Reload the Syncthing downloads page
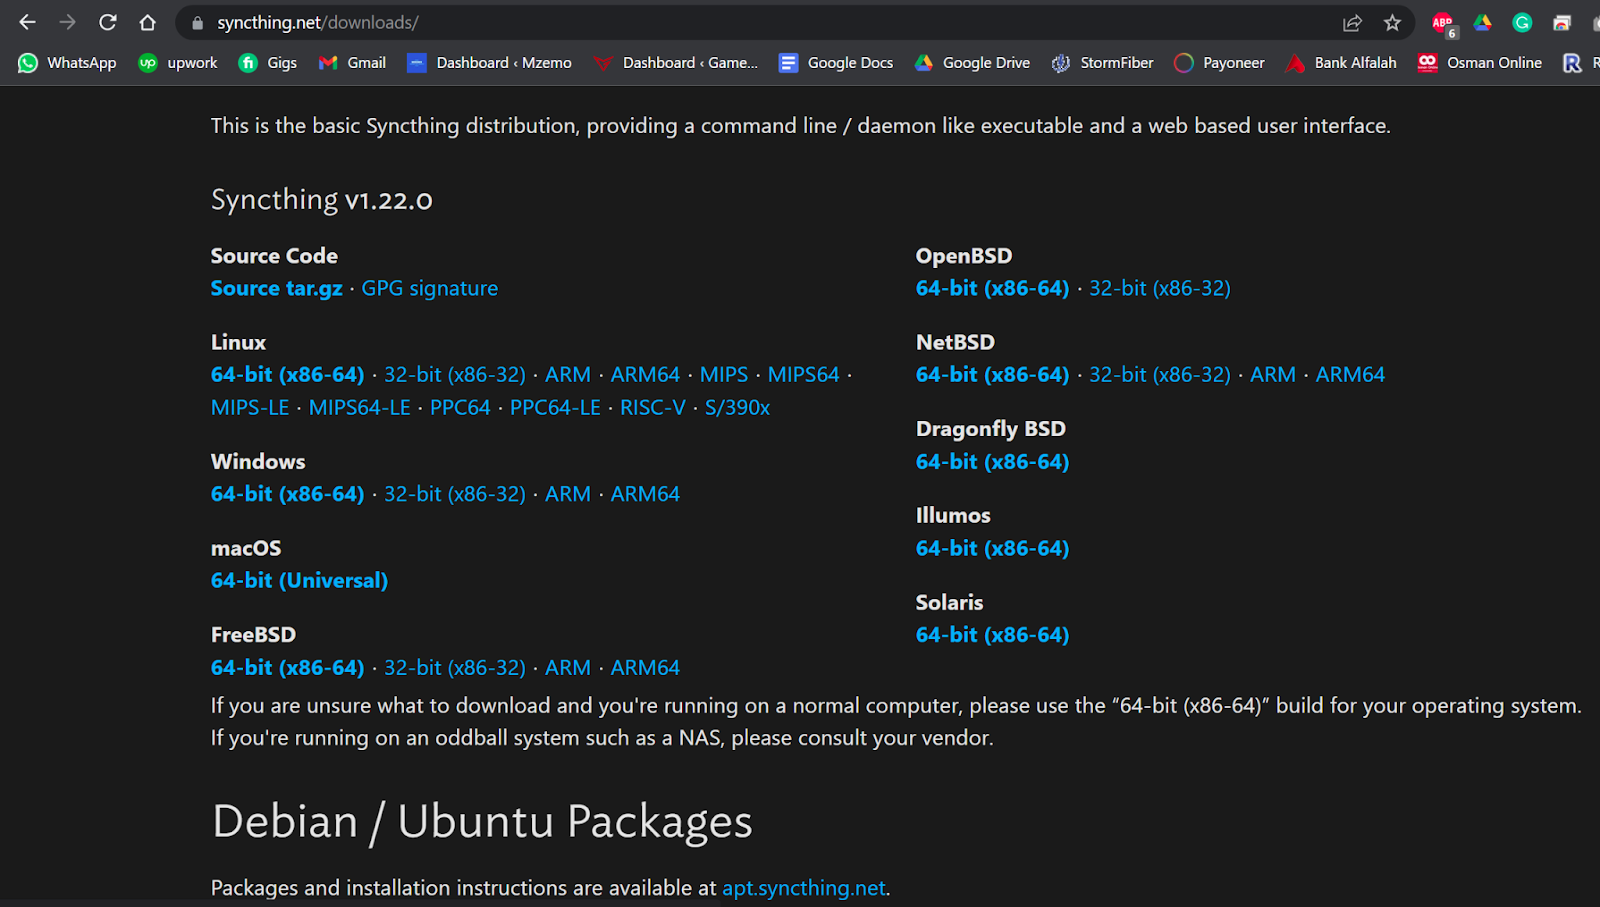Screen dimensions: 1600x907 coord(108,22)
